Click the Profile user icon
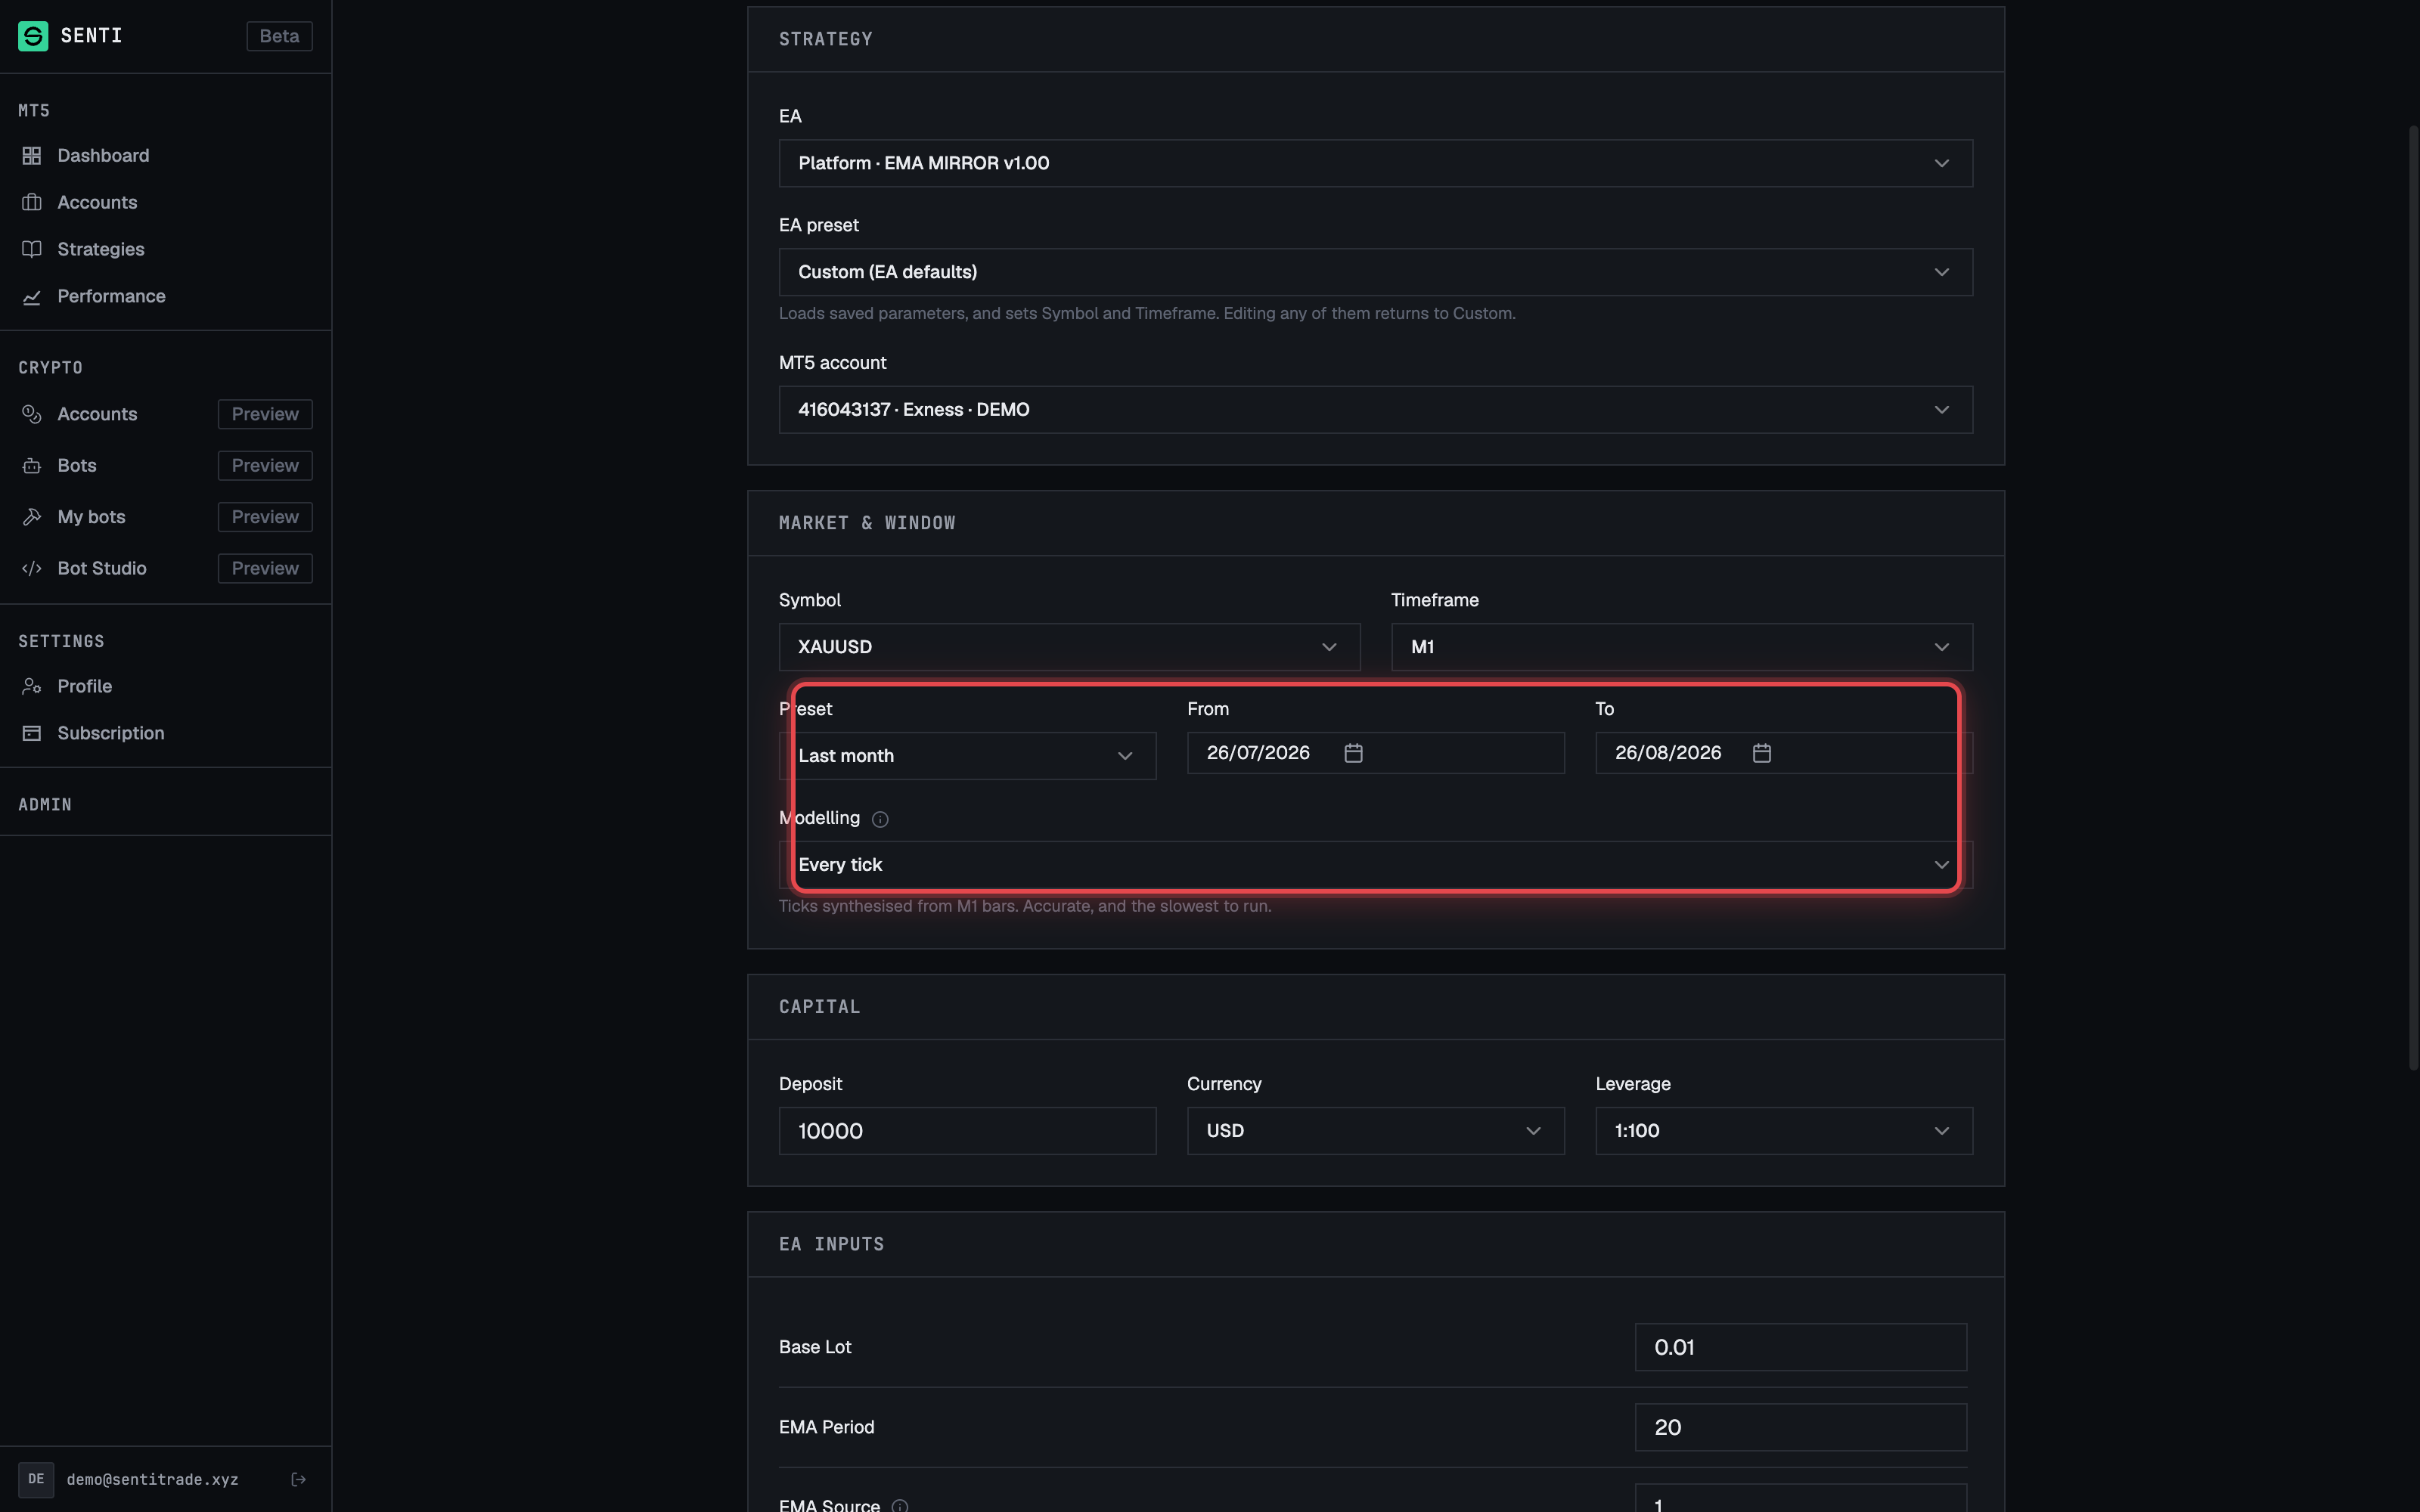 click(x=32, y=686)
